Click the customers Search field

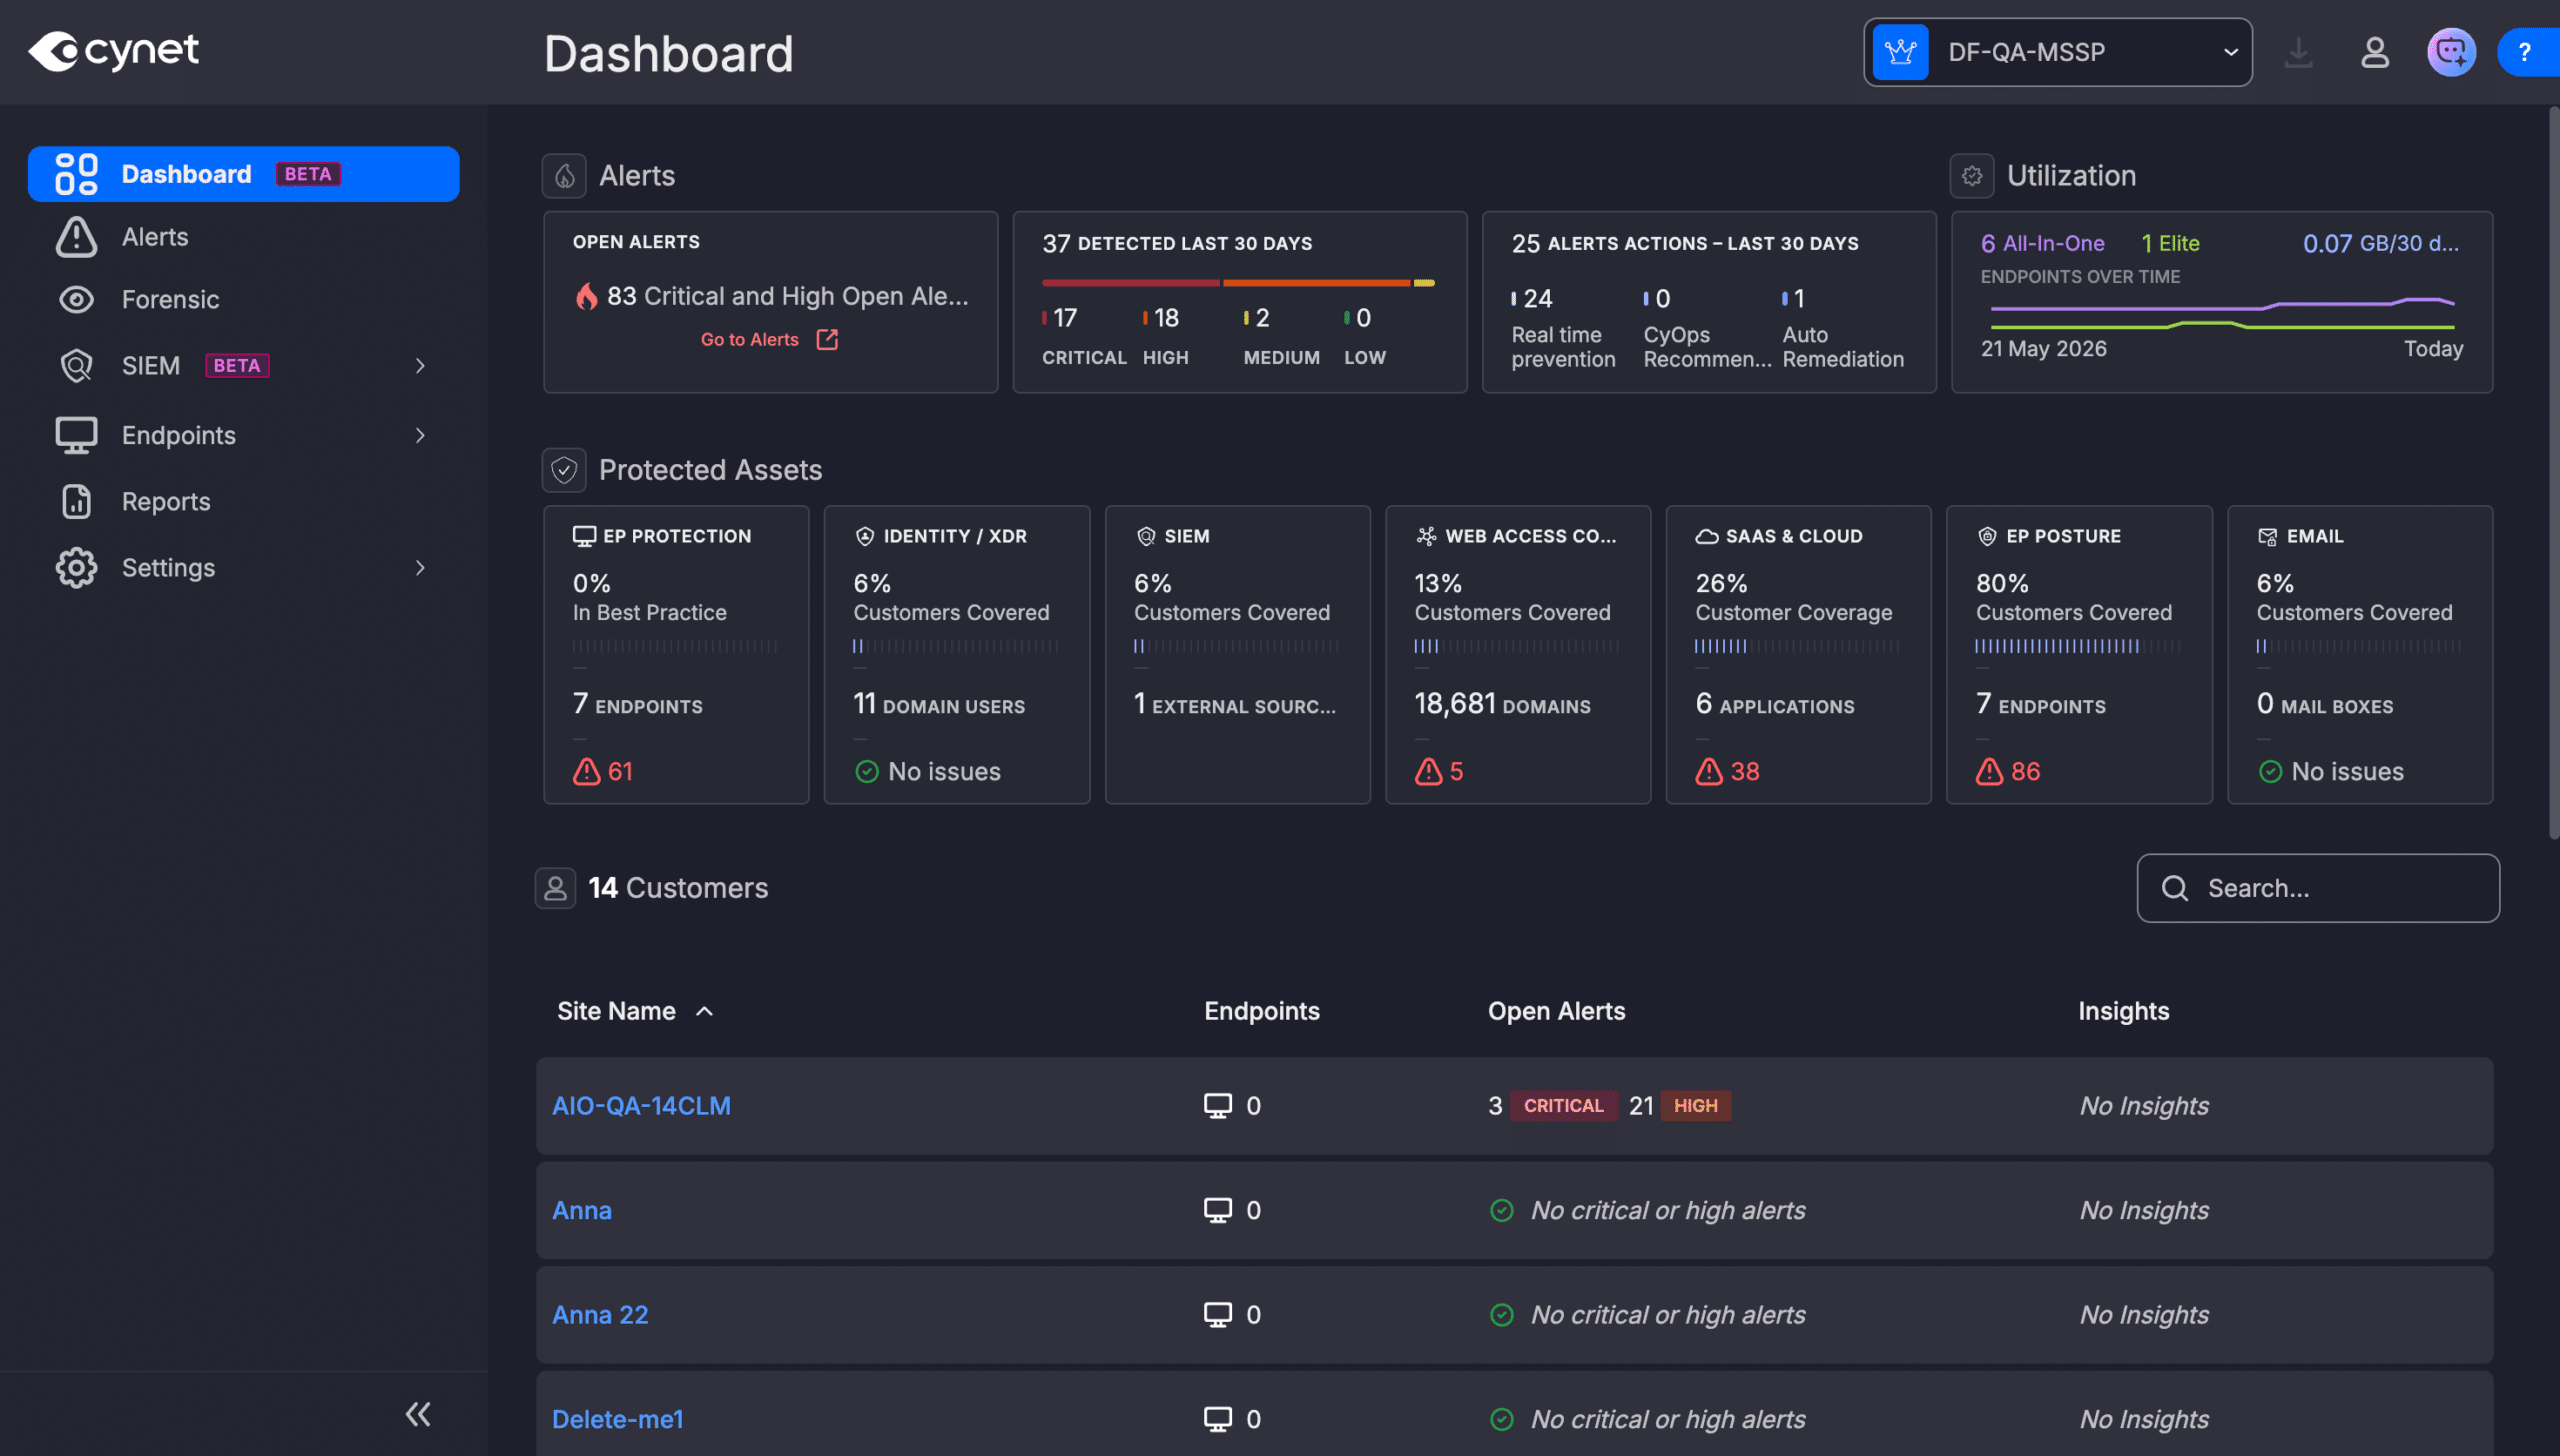pyautogui.click(x=2318, y=888)
